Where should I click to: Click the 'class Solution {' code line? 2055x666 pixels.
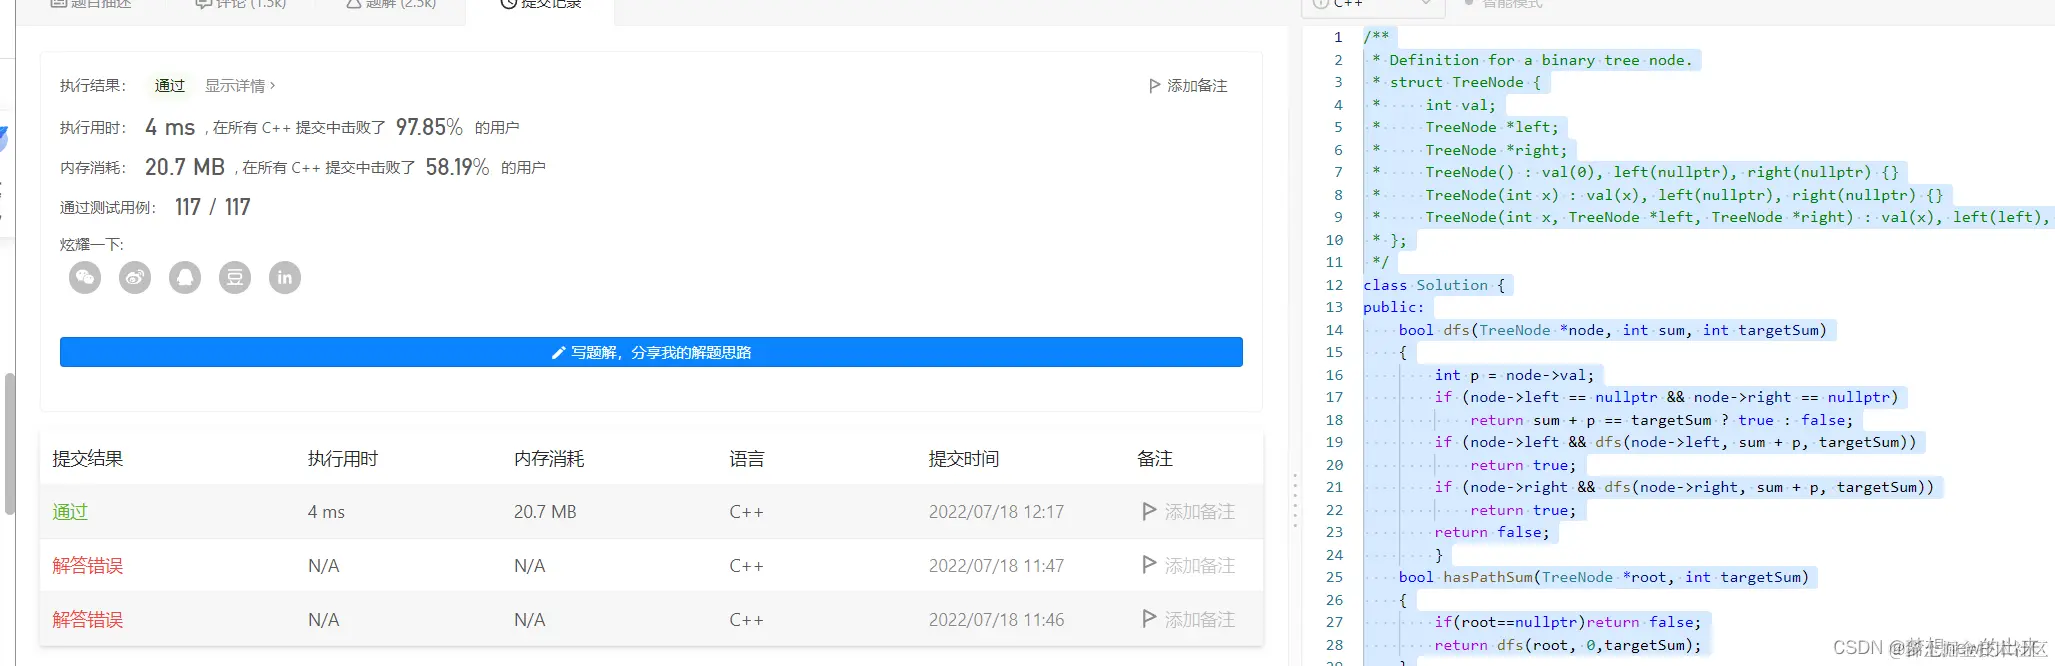(1434, 285)
